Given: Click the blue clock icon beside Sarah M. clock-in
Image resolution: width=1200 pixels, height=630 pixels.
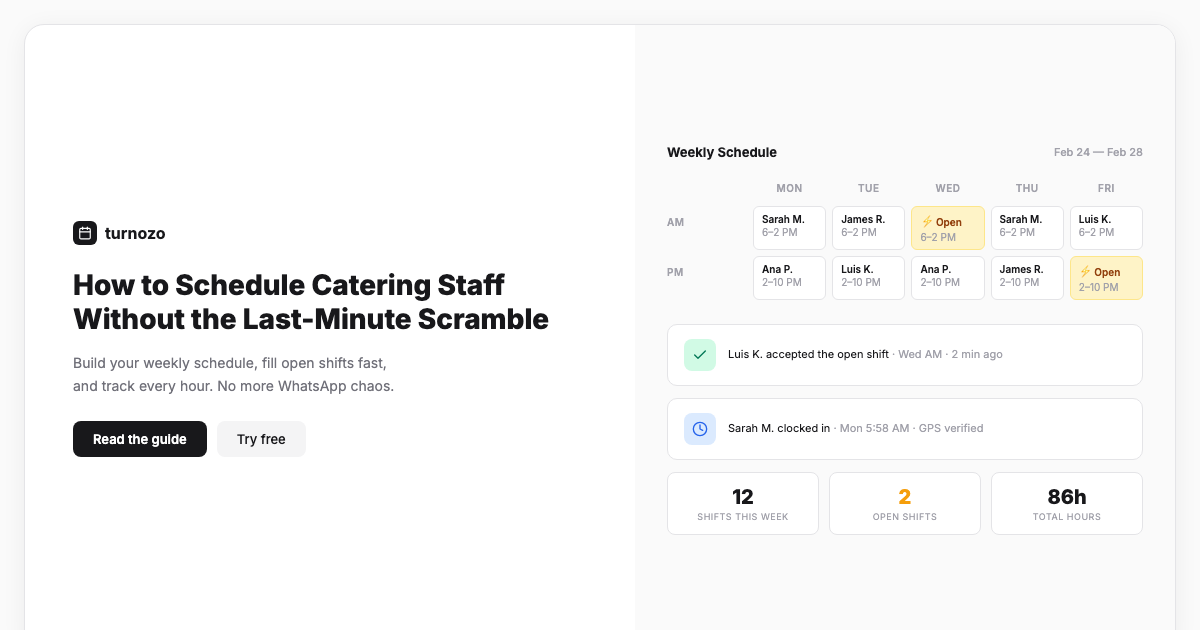Looking at the screenshot, I should (x=700, y=428).
